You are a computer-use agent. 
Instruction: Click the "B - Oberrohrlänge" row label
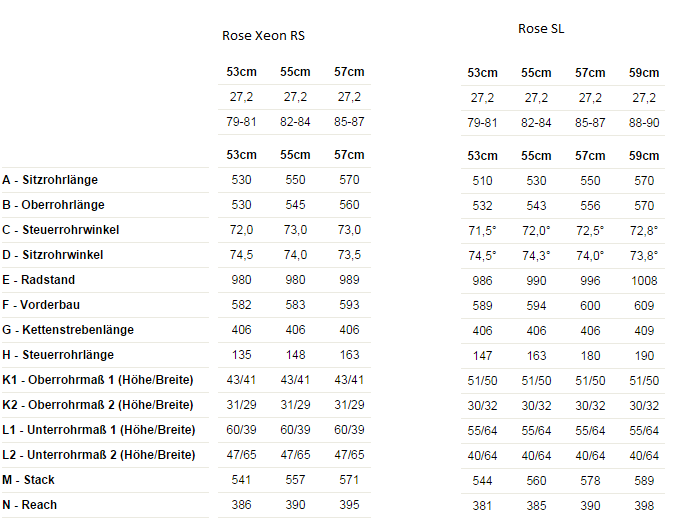point(53,205)
